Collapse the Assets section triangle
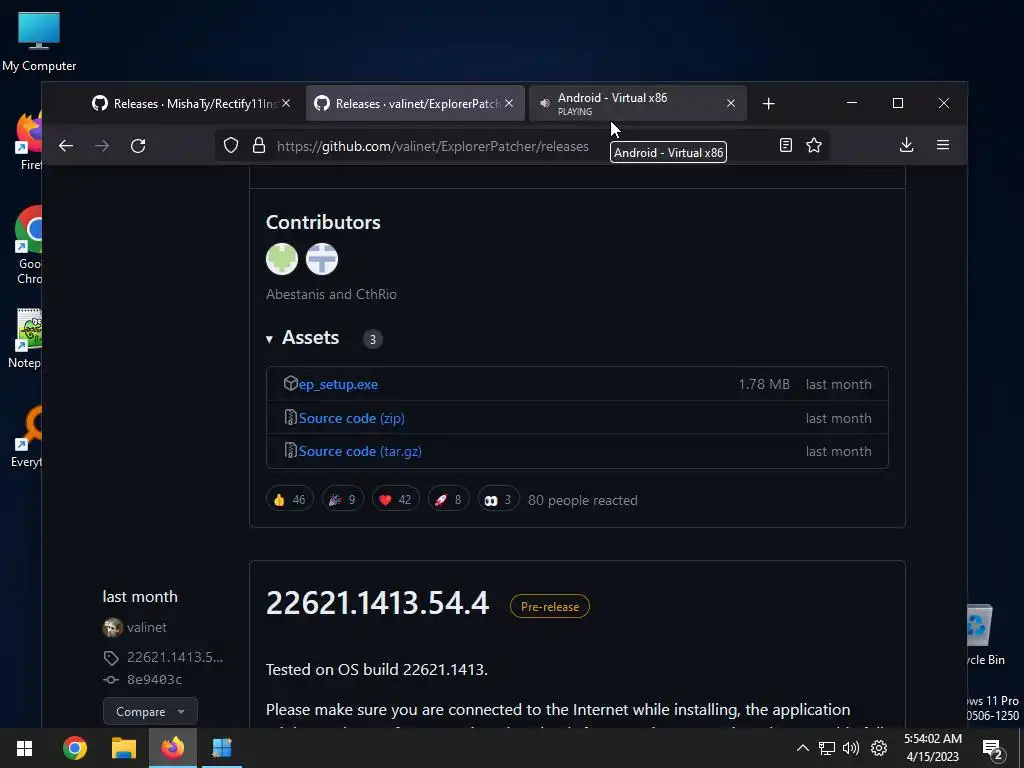Screen dimensions: 1024x768 (x=269, y=339)
